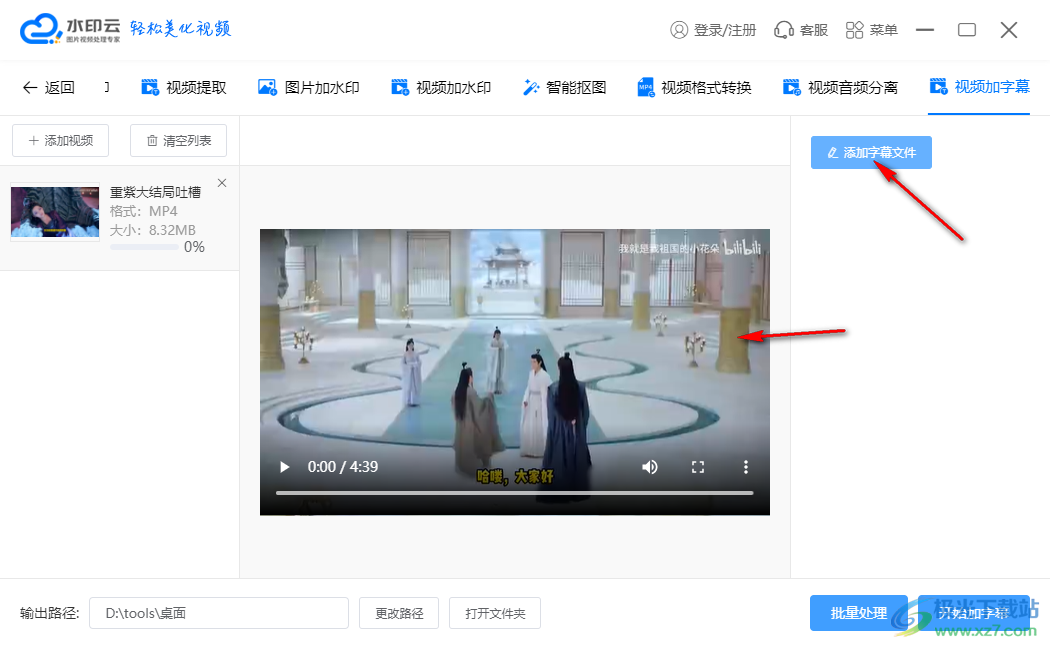Image resolution: width=1050 pixels, height=647 pixels.
Task: Switch to 视频音频分离 tab
Action: point(840,88)
